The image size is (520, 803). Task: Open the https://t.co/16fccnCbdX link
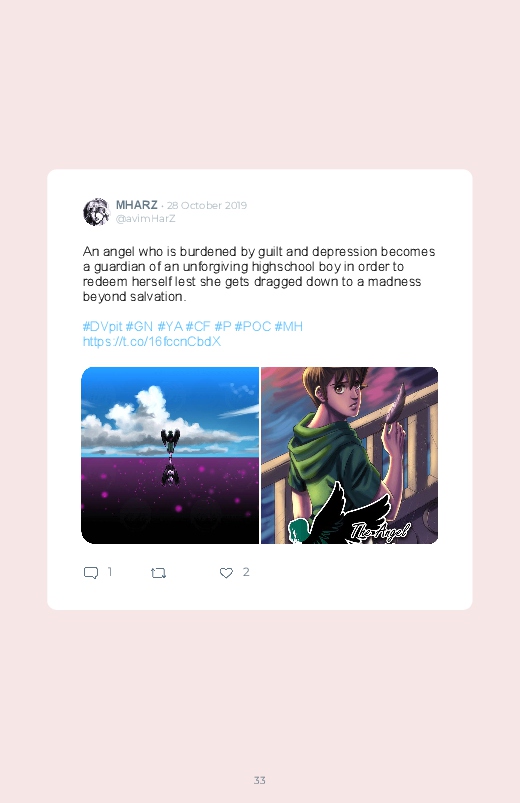152,342
